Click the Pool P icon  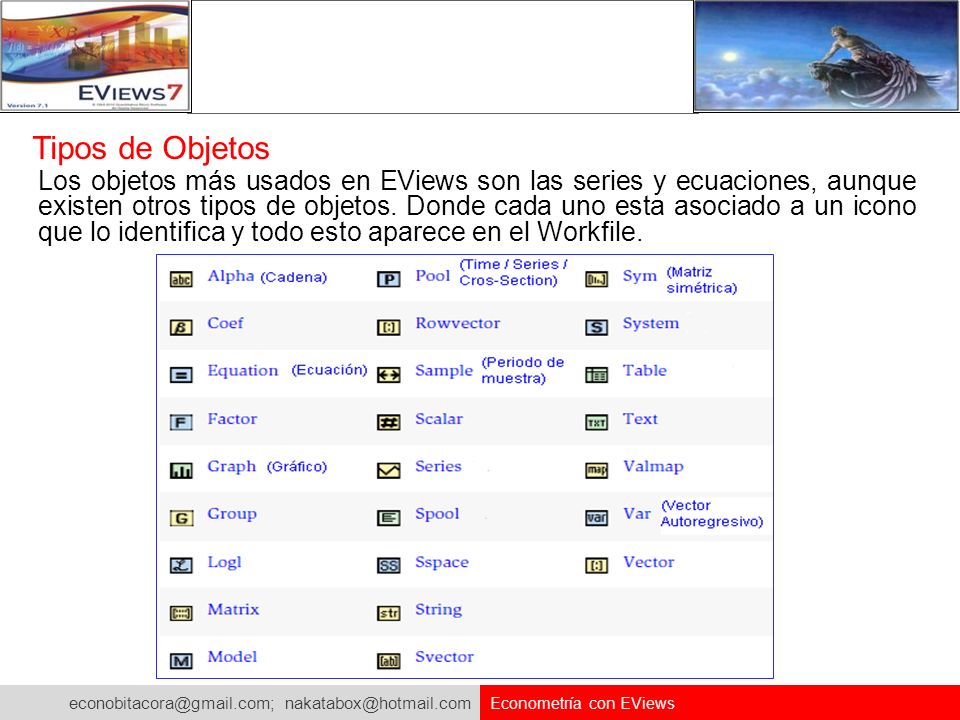coord(389,279)
